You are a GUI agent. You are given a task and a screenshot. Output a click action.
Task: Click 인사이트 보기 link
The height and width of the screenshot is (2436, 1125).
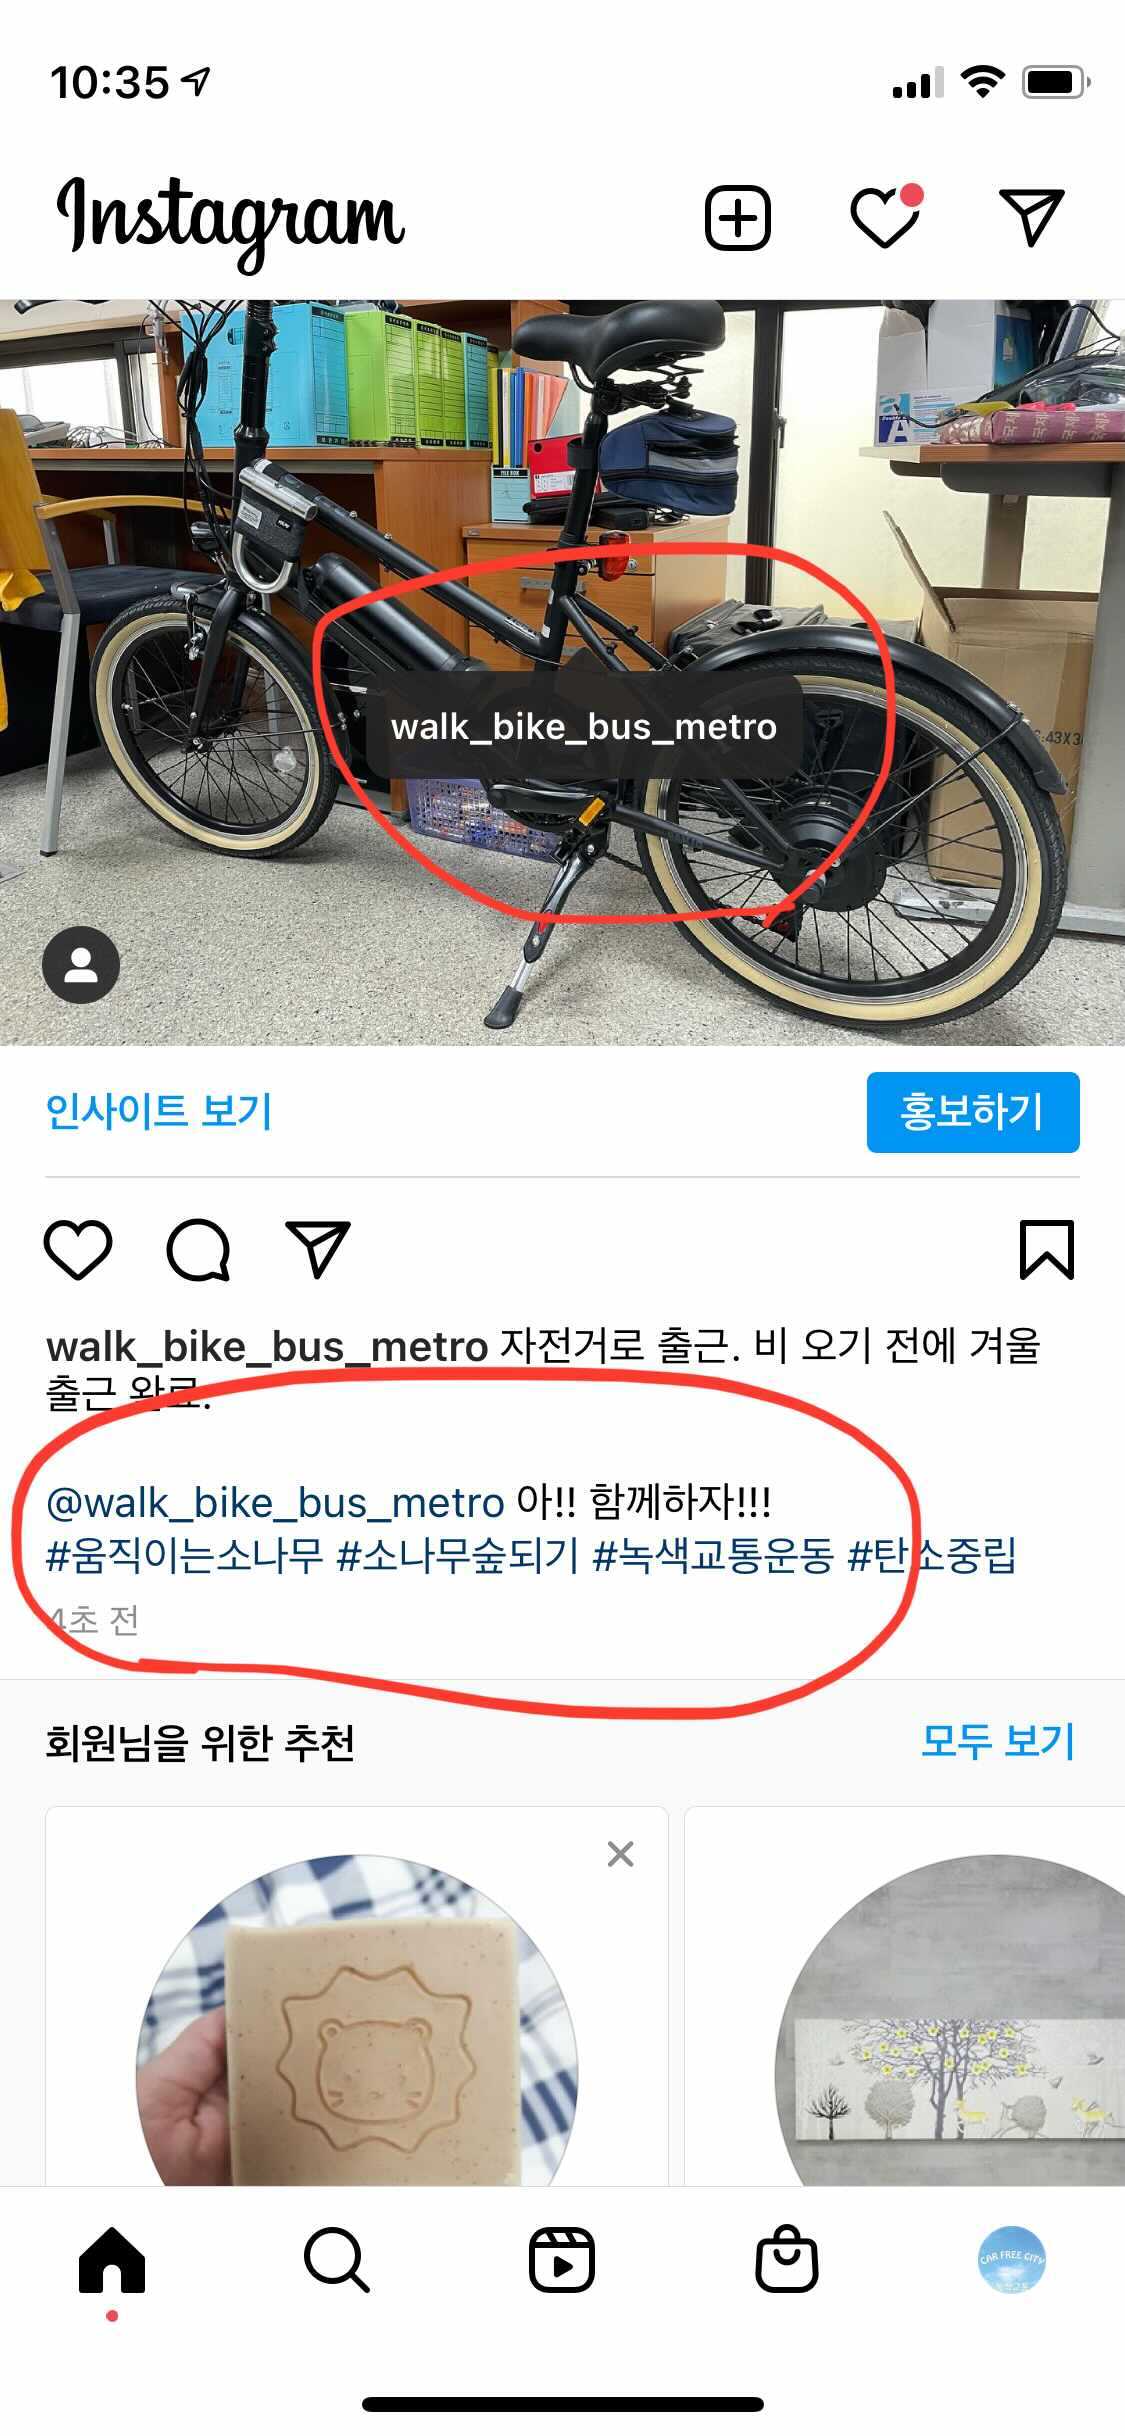[159, 1111]
